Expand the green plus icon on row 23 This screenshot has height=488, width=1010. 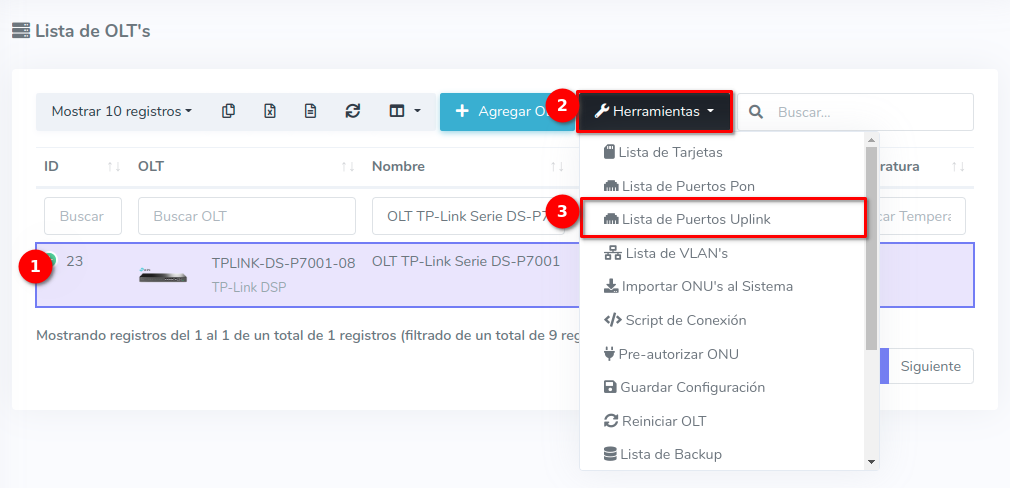click(x=50, y=261)
